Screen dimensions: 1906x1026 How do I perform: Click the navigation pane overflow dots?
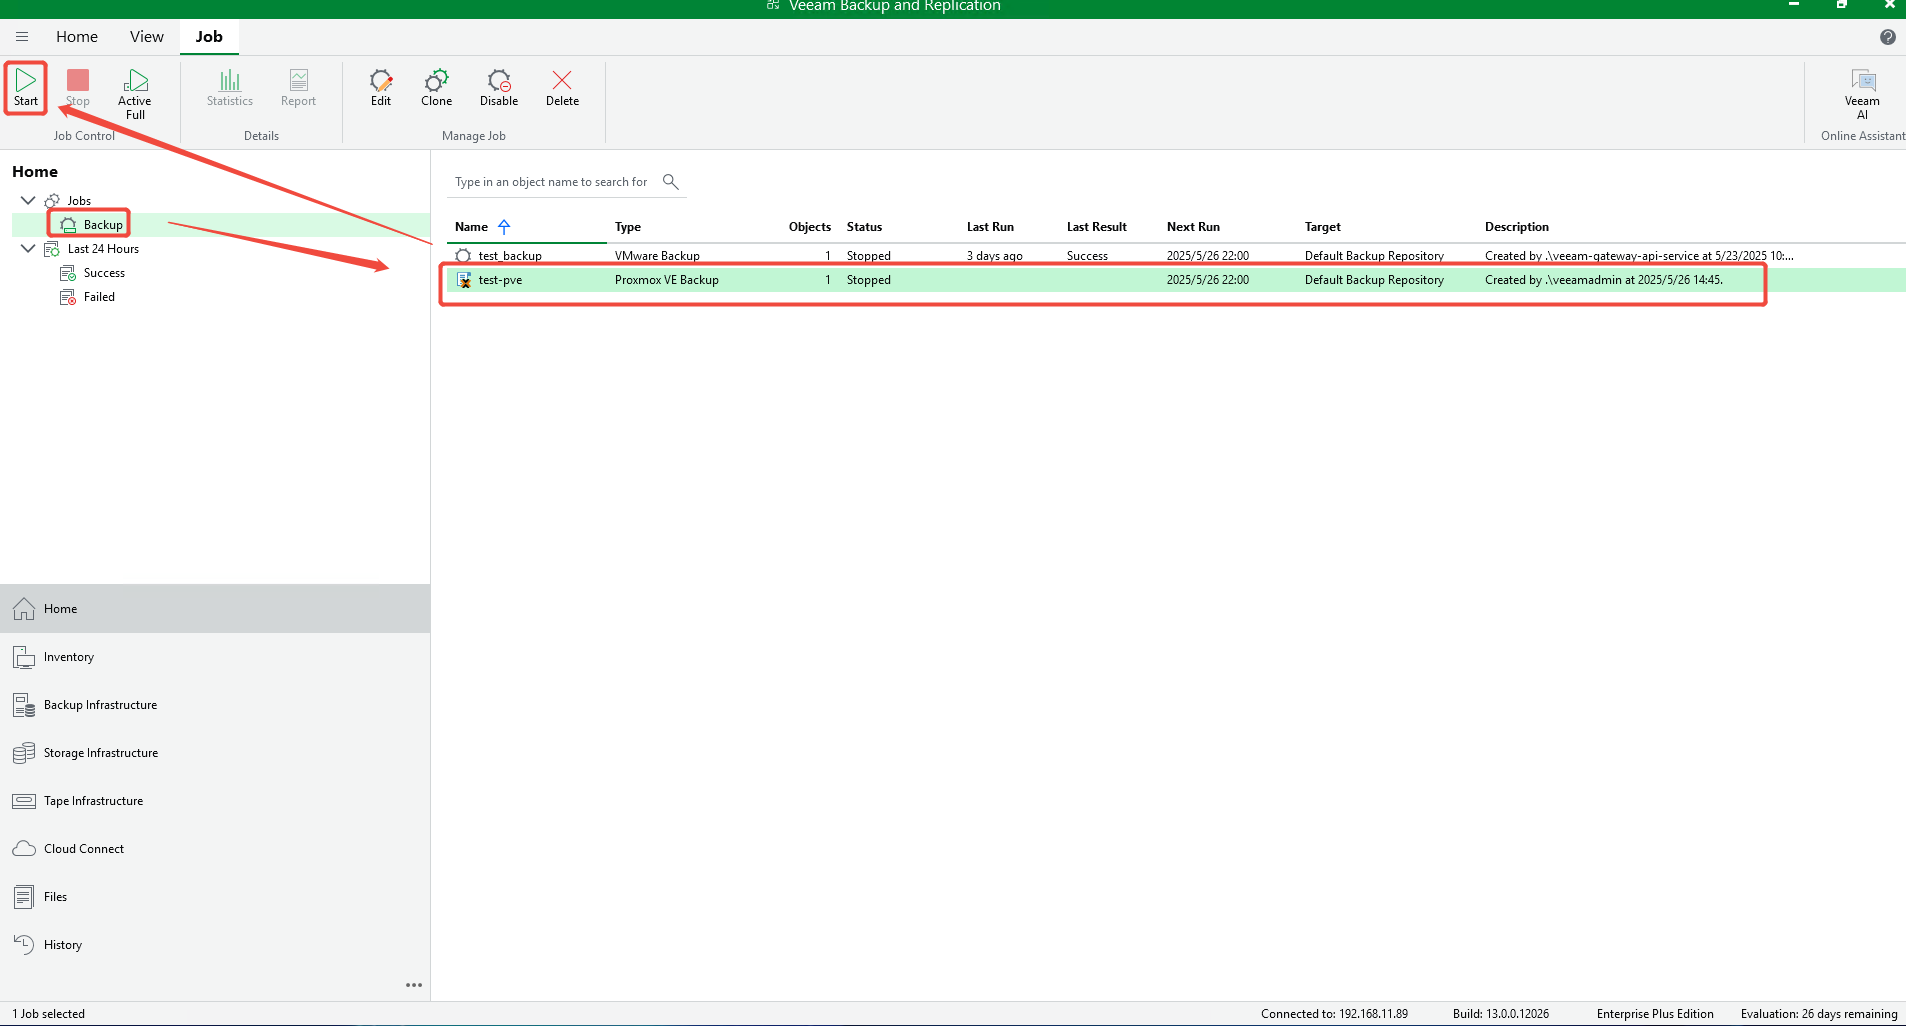[x=414, y=985]
